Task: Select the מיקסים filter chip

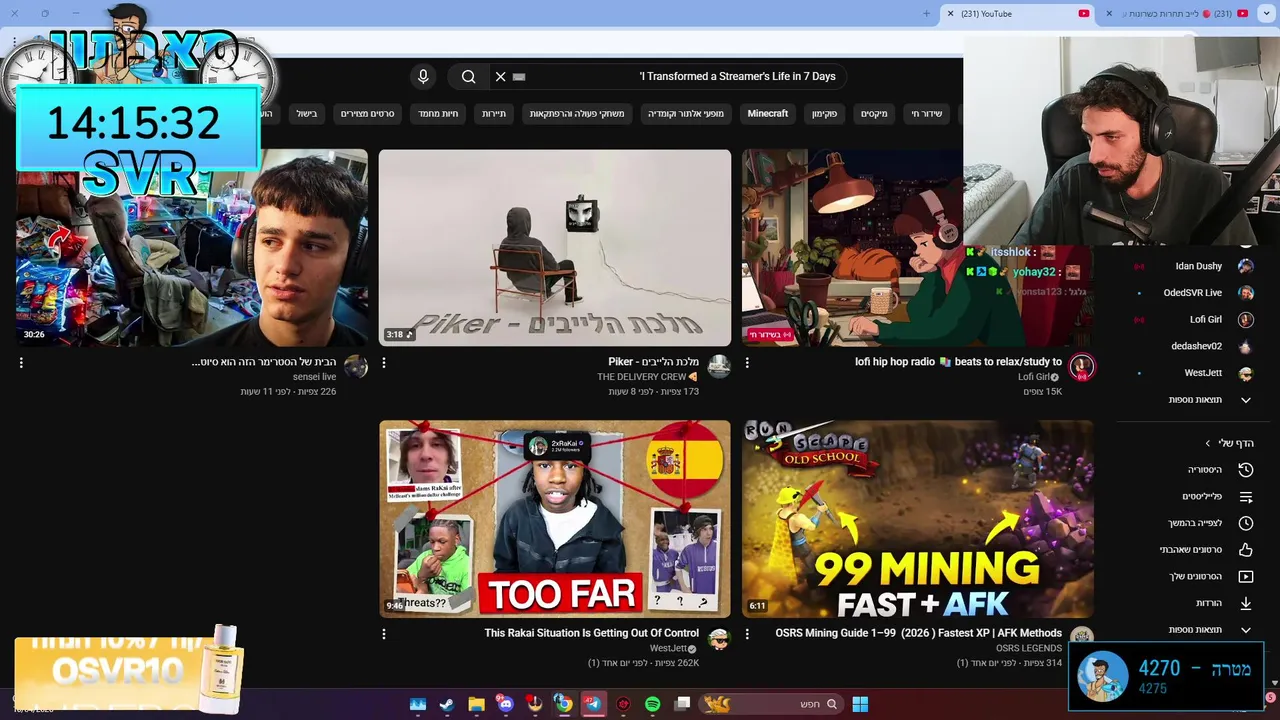Action: (874, 114)
